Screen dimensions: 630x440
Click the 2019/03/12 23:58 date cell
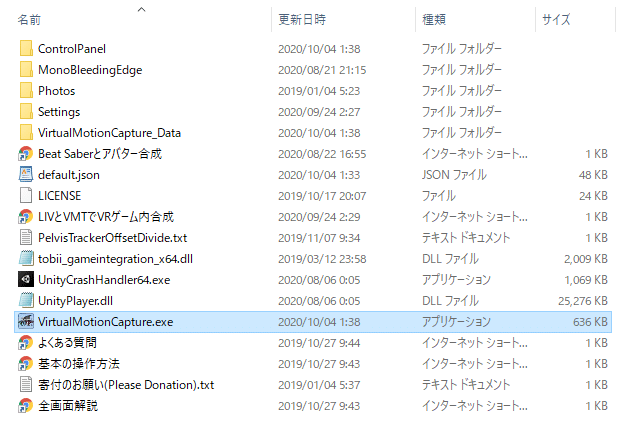point(322,259)
